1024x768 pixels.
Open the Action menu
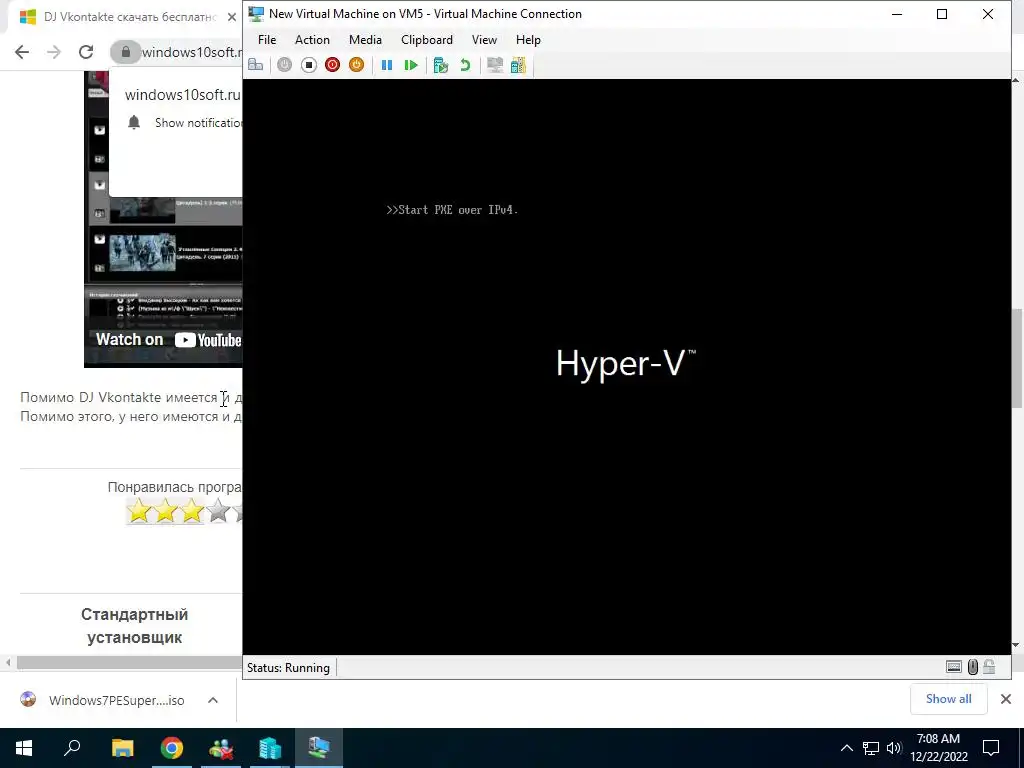(312, 40)
